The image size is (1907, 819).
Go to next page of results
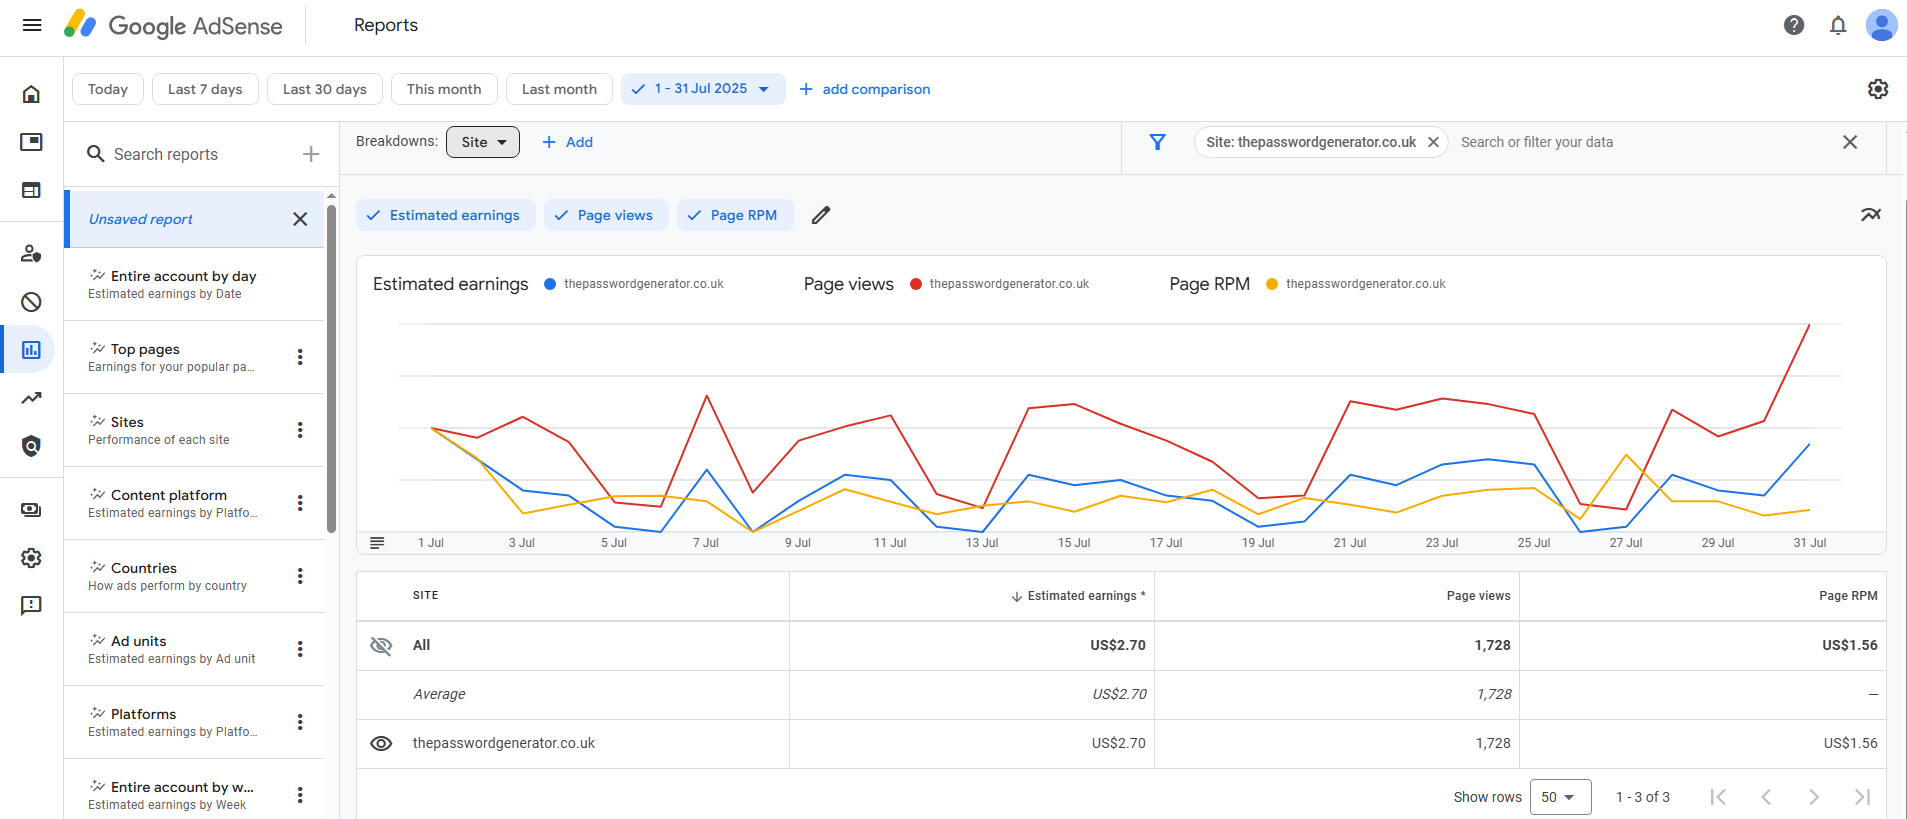tap(1814, 797)
